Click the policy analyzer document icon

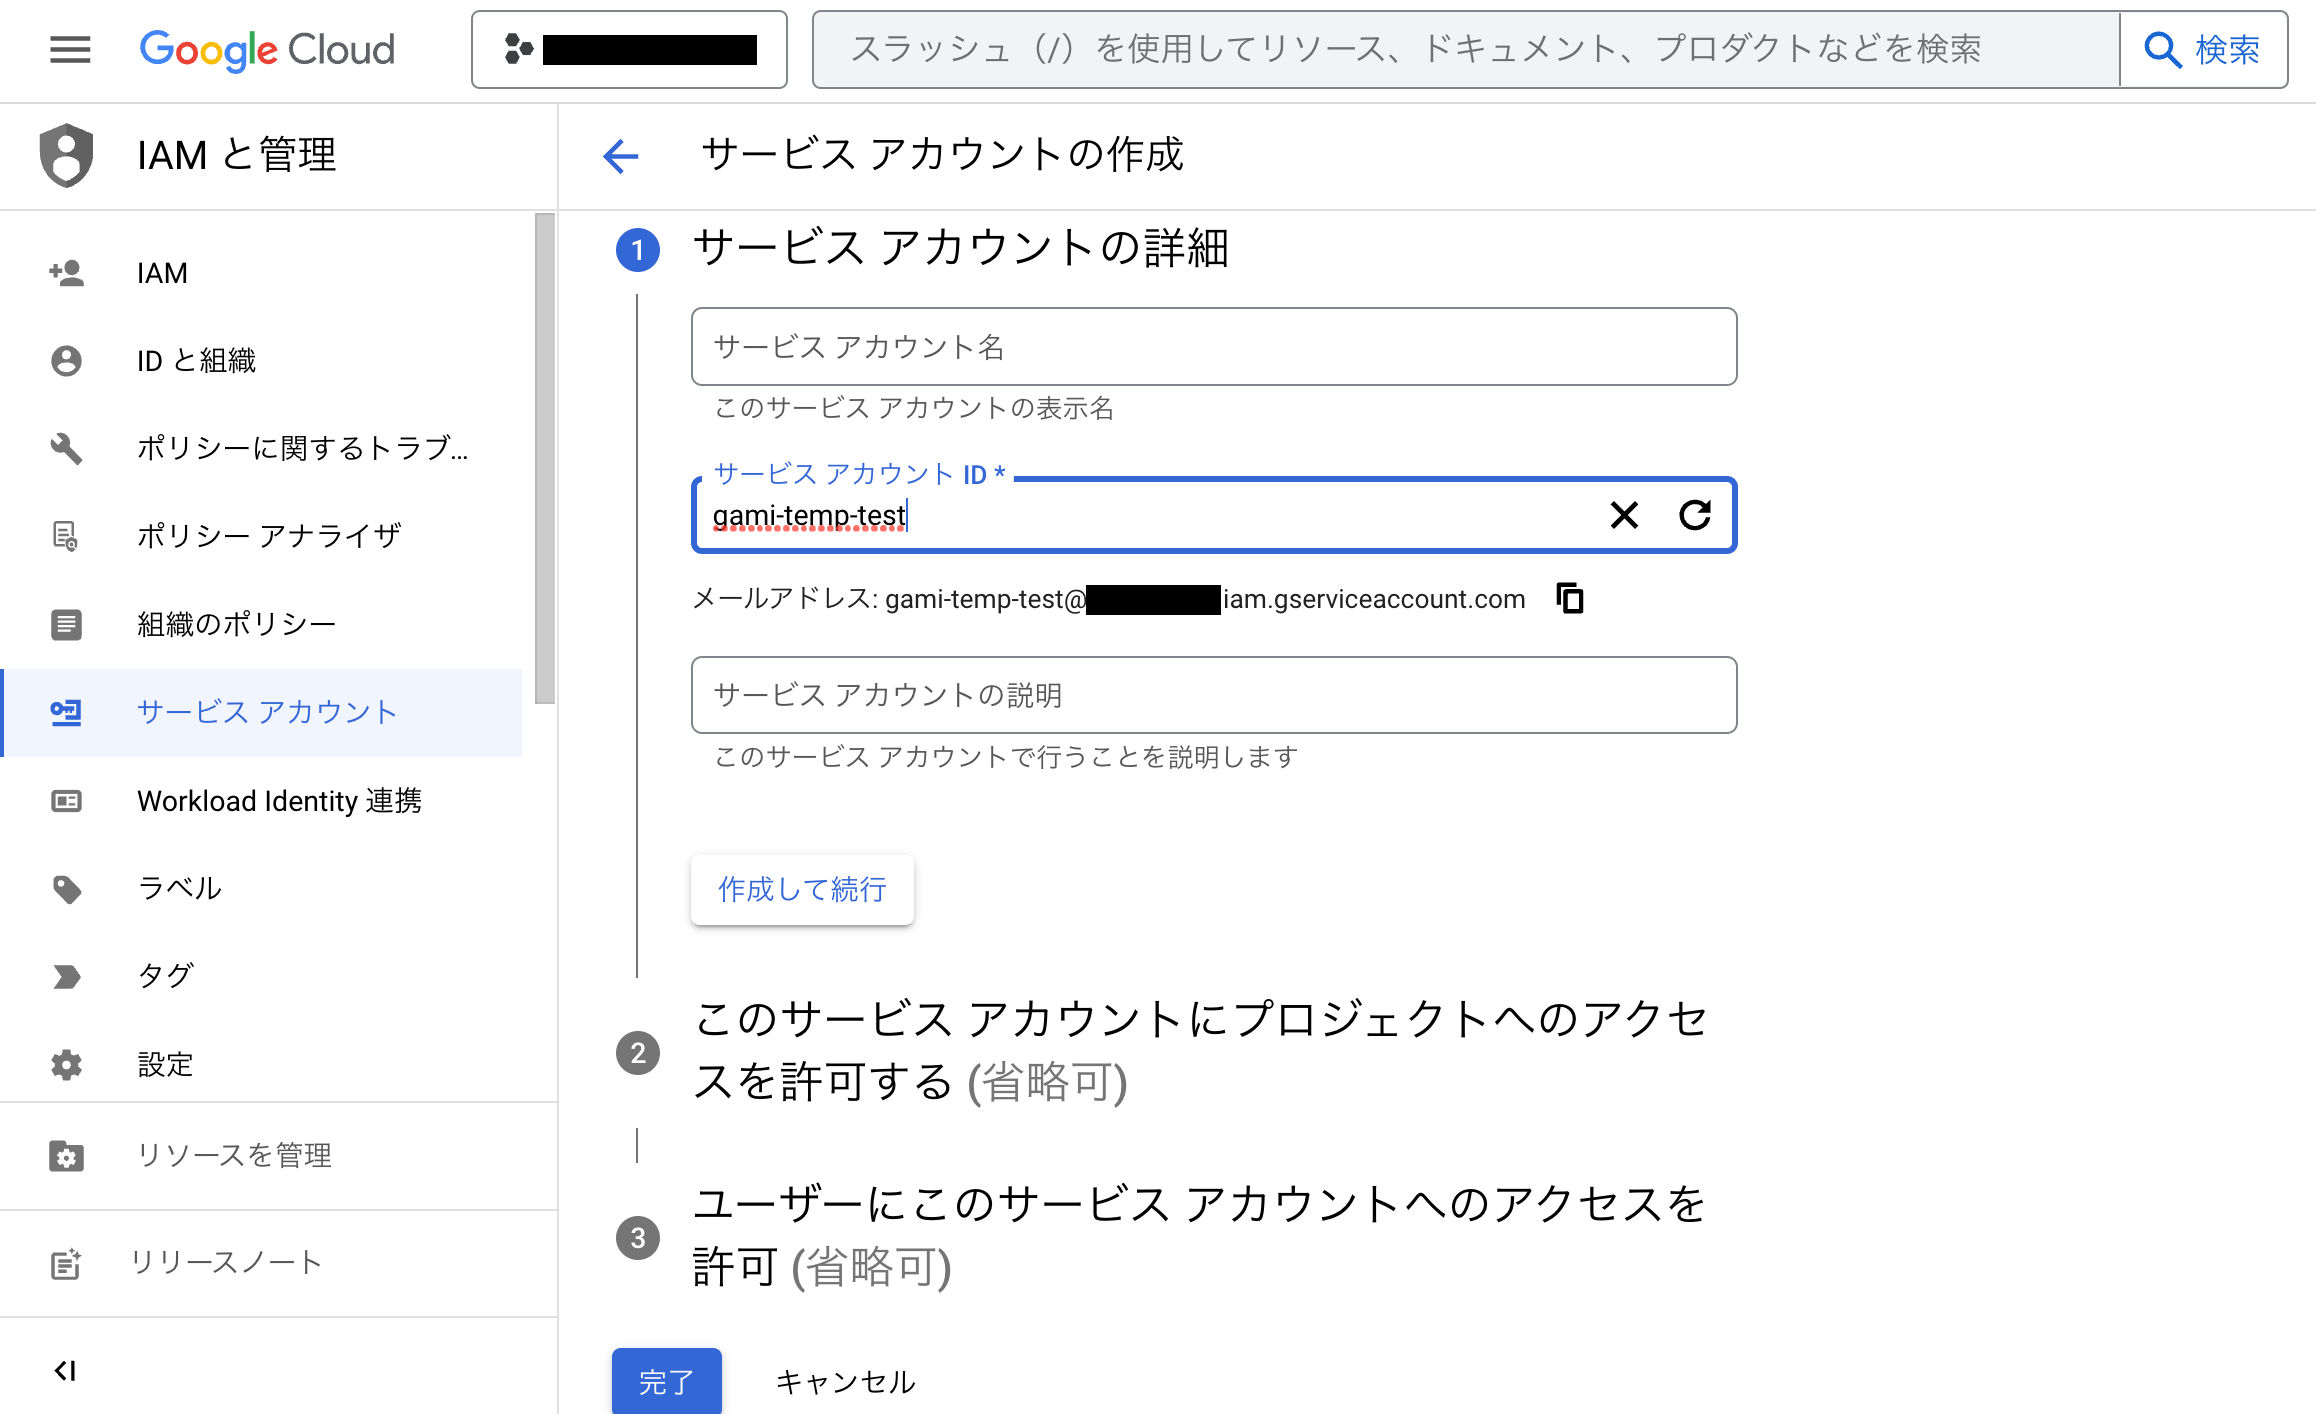pyautogui.click(x=66, y=536)
